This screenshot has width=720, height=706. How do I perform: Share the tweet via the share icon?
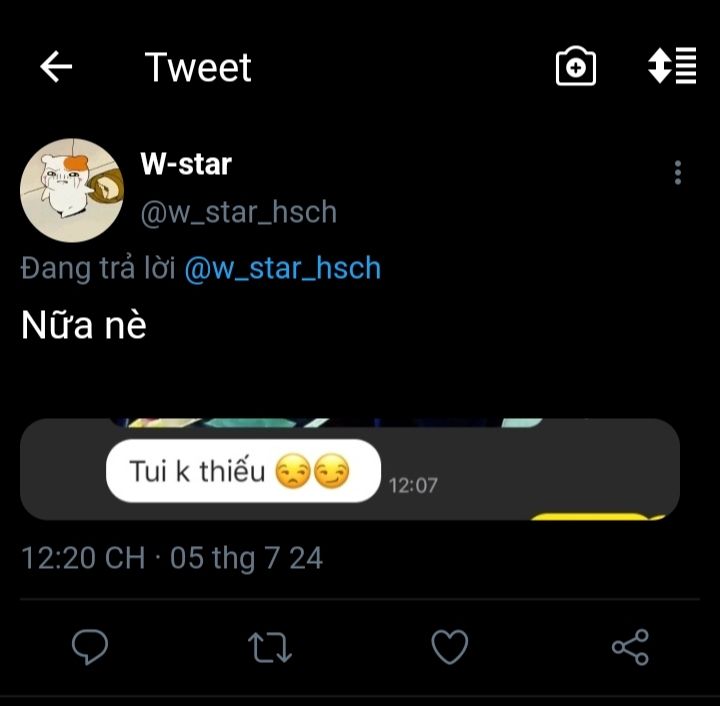pos(630,647)
